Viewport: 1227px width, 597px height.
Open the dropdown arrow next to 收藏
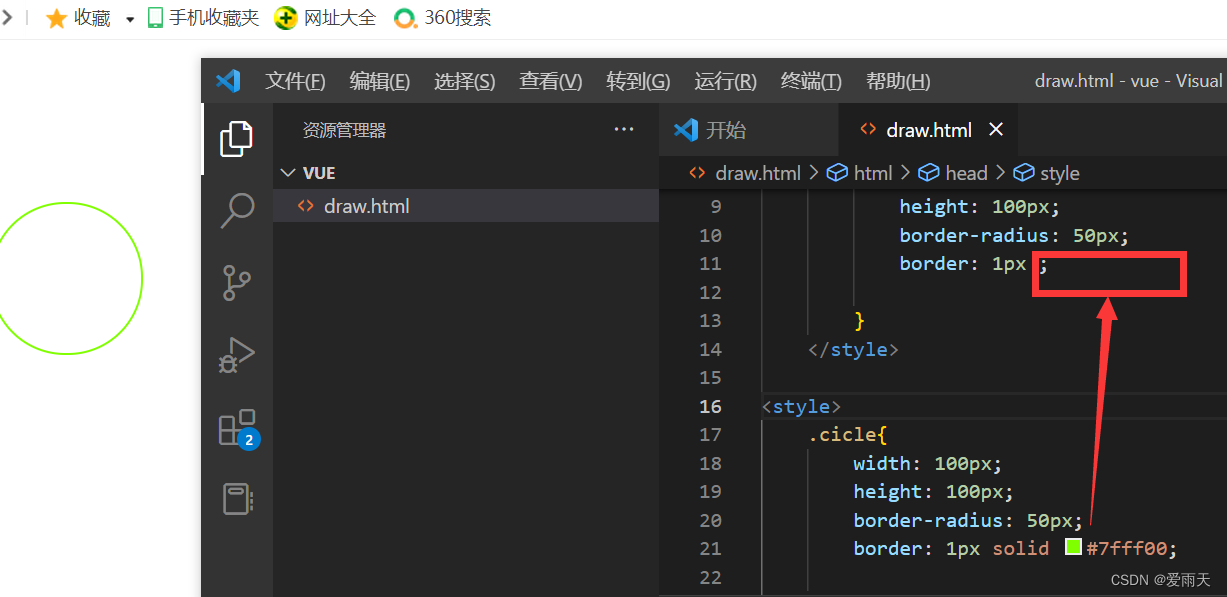(130, 19)
